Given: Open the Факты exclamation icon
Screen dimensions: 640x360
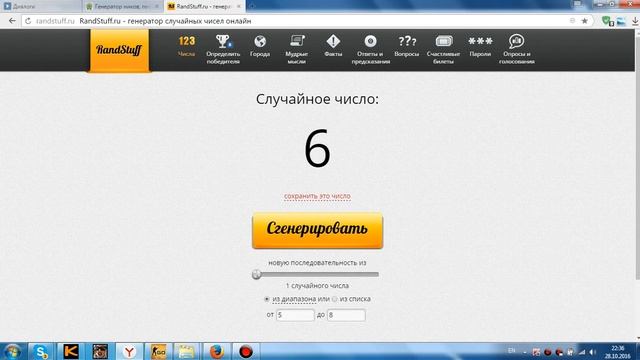Looking at the screenshot, I should click(x=333, y=41).
